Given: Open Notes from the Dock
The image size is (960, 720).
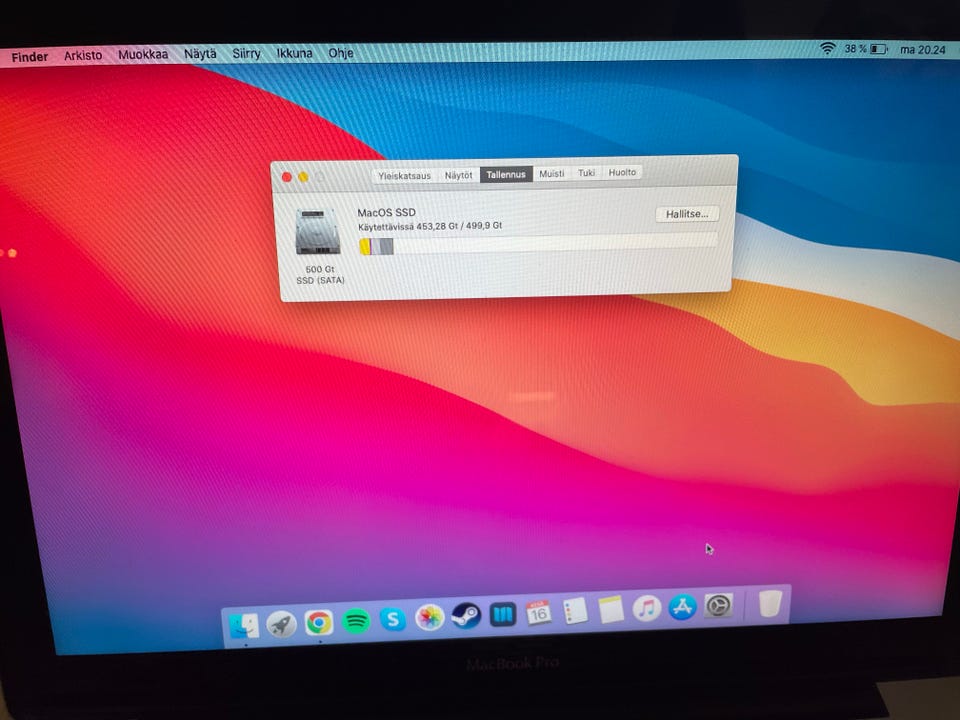Looking at the screenshot, I should click(611, 609).
